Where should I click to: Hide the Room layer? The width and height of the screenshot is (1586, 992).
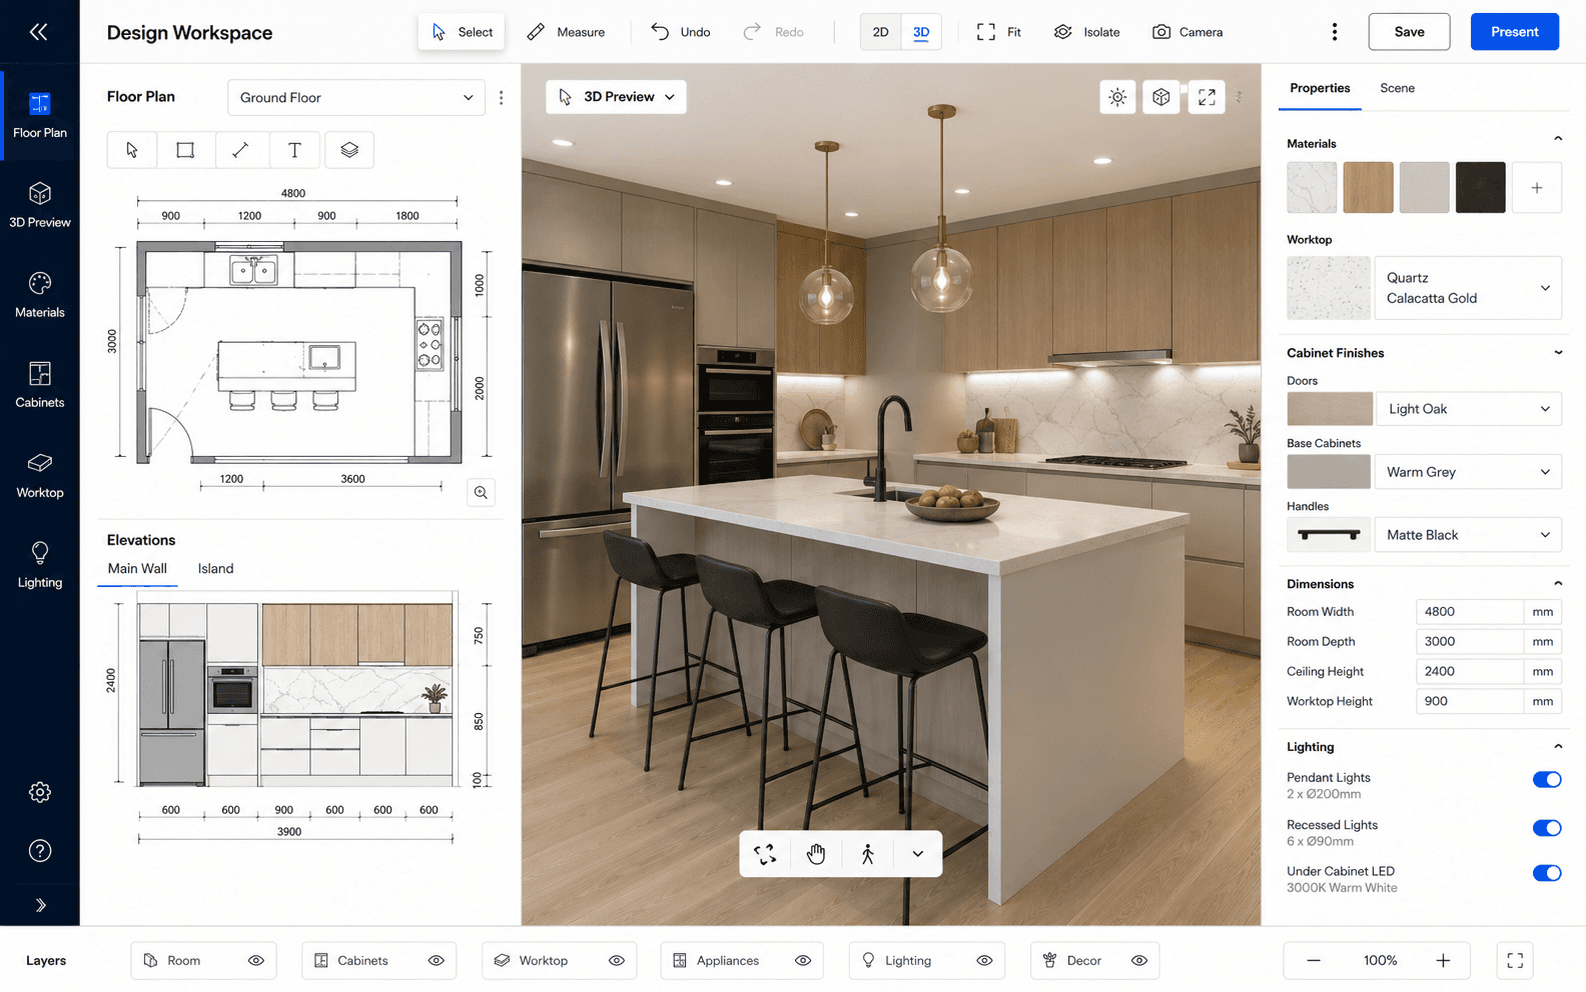(x=256, y=961)
